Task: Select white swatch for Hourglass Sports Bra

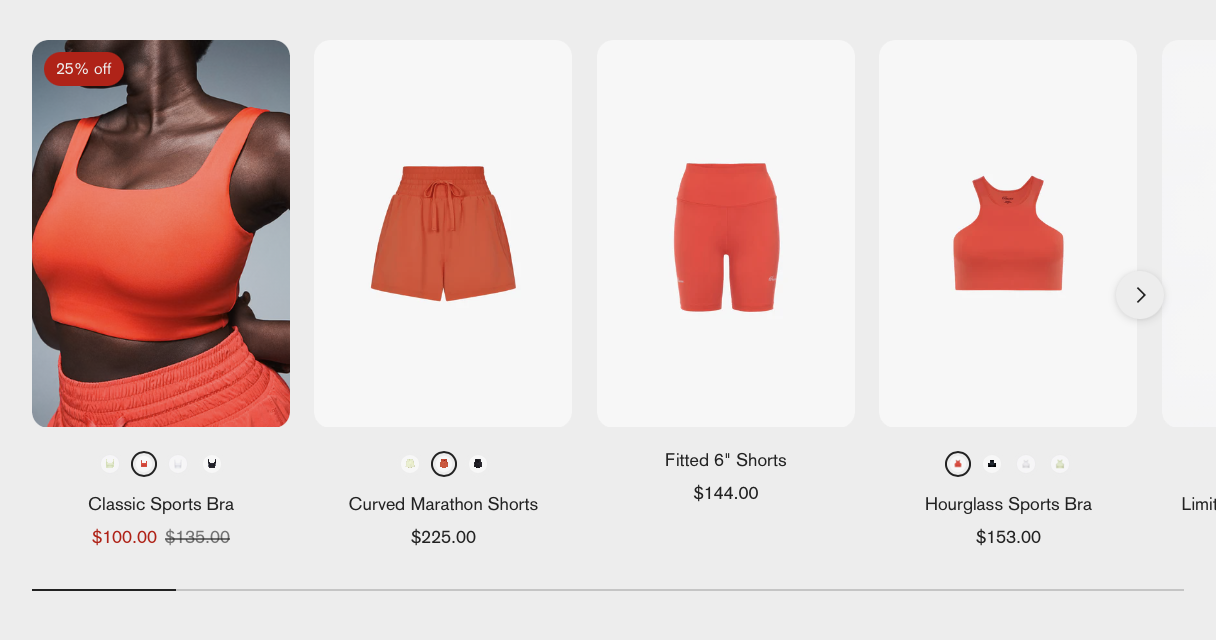Action: [x=1026, y=464]
